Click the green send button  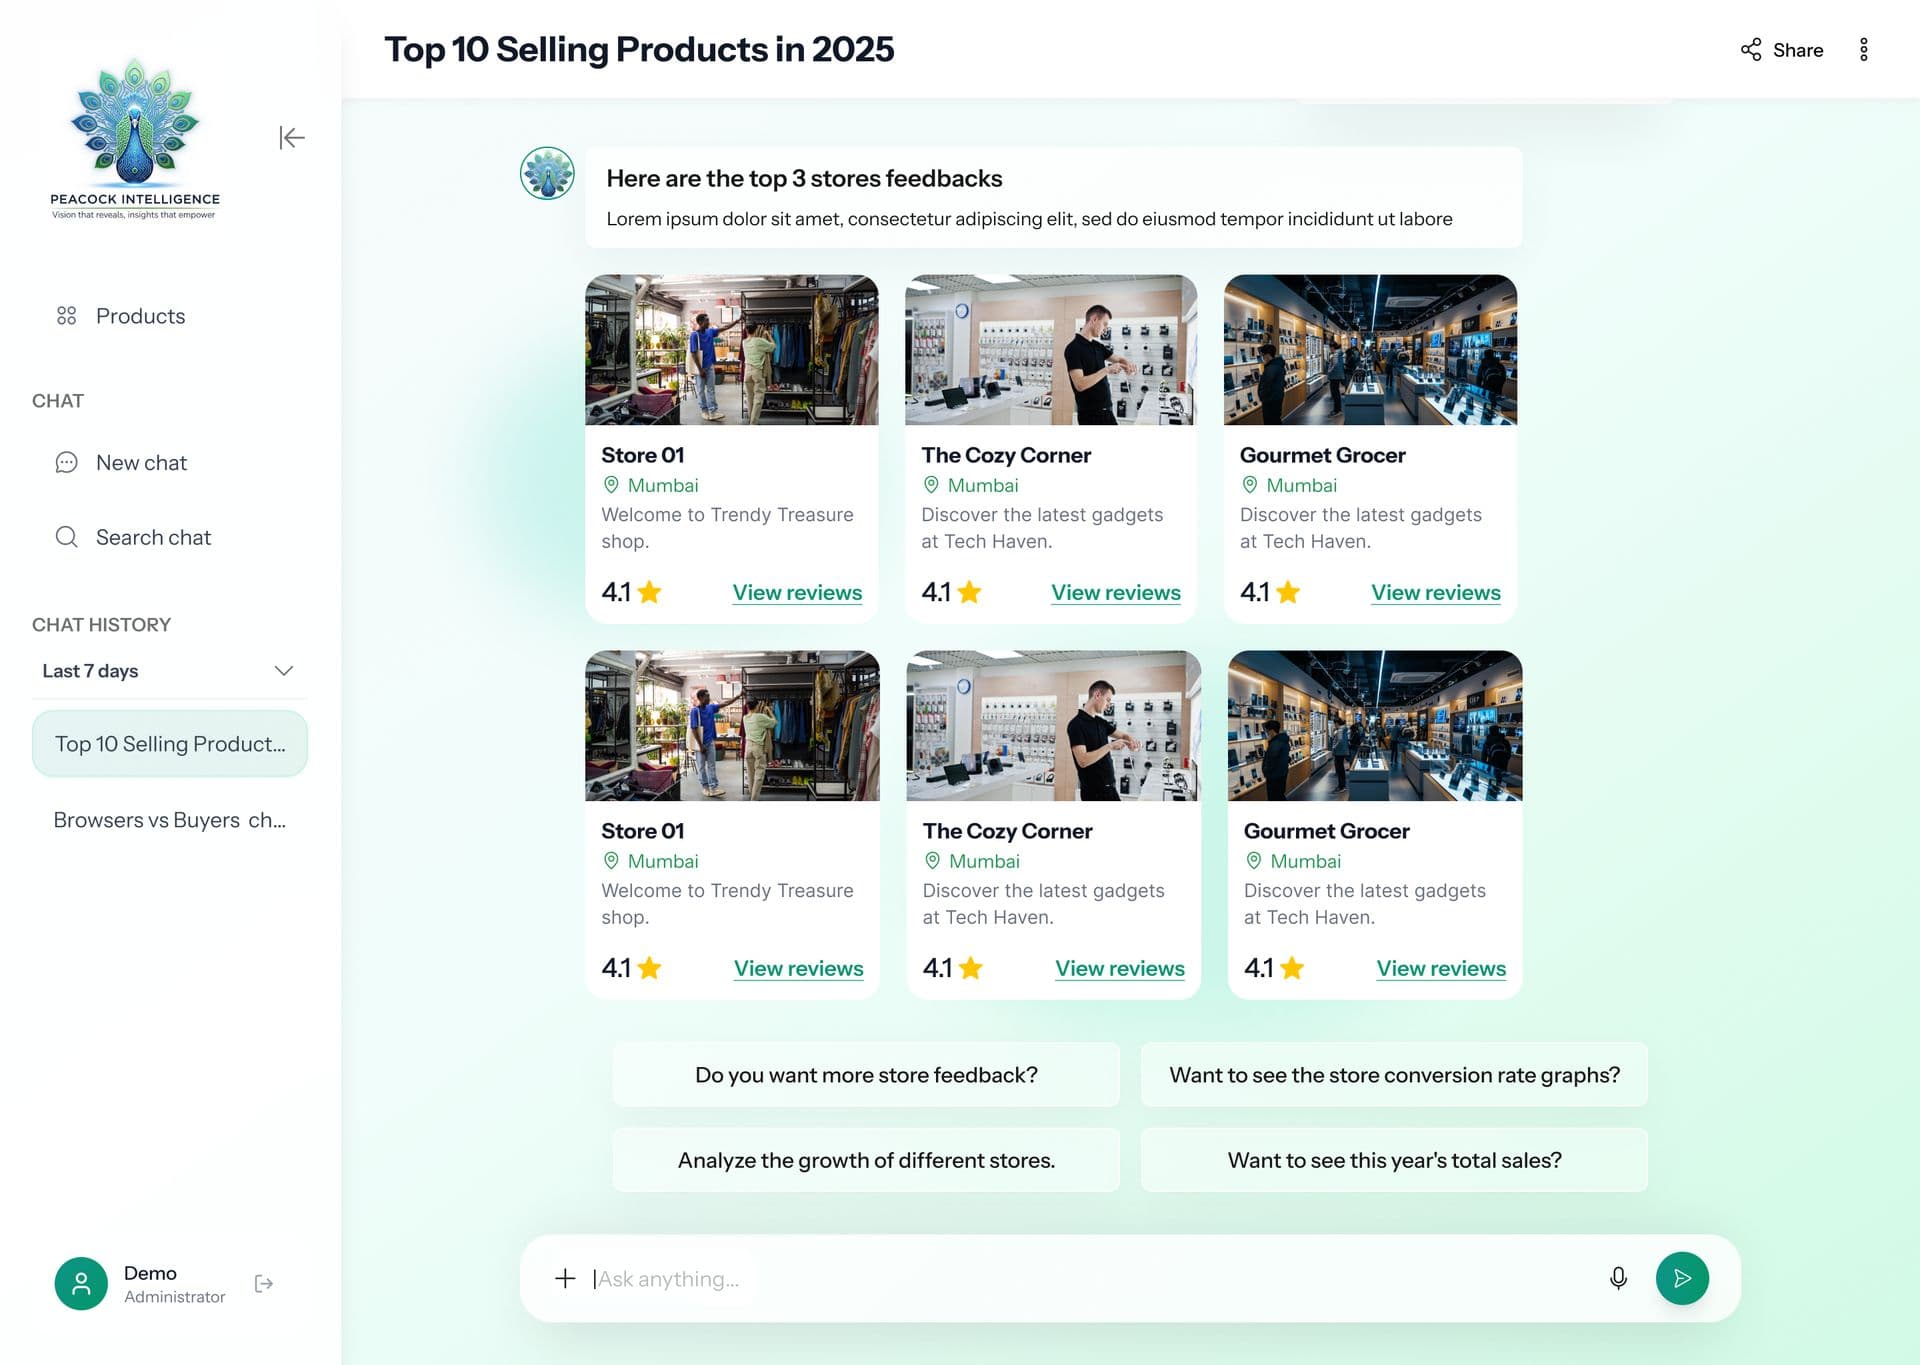pos(1682,1278)
